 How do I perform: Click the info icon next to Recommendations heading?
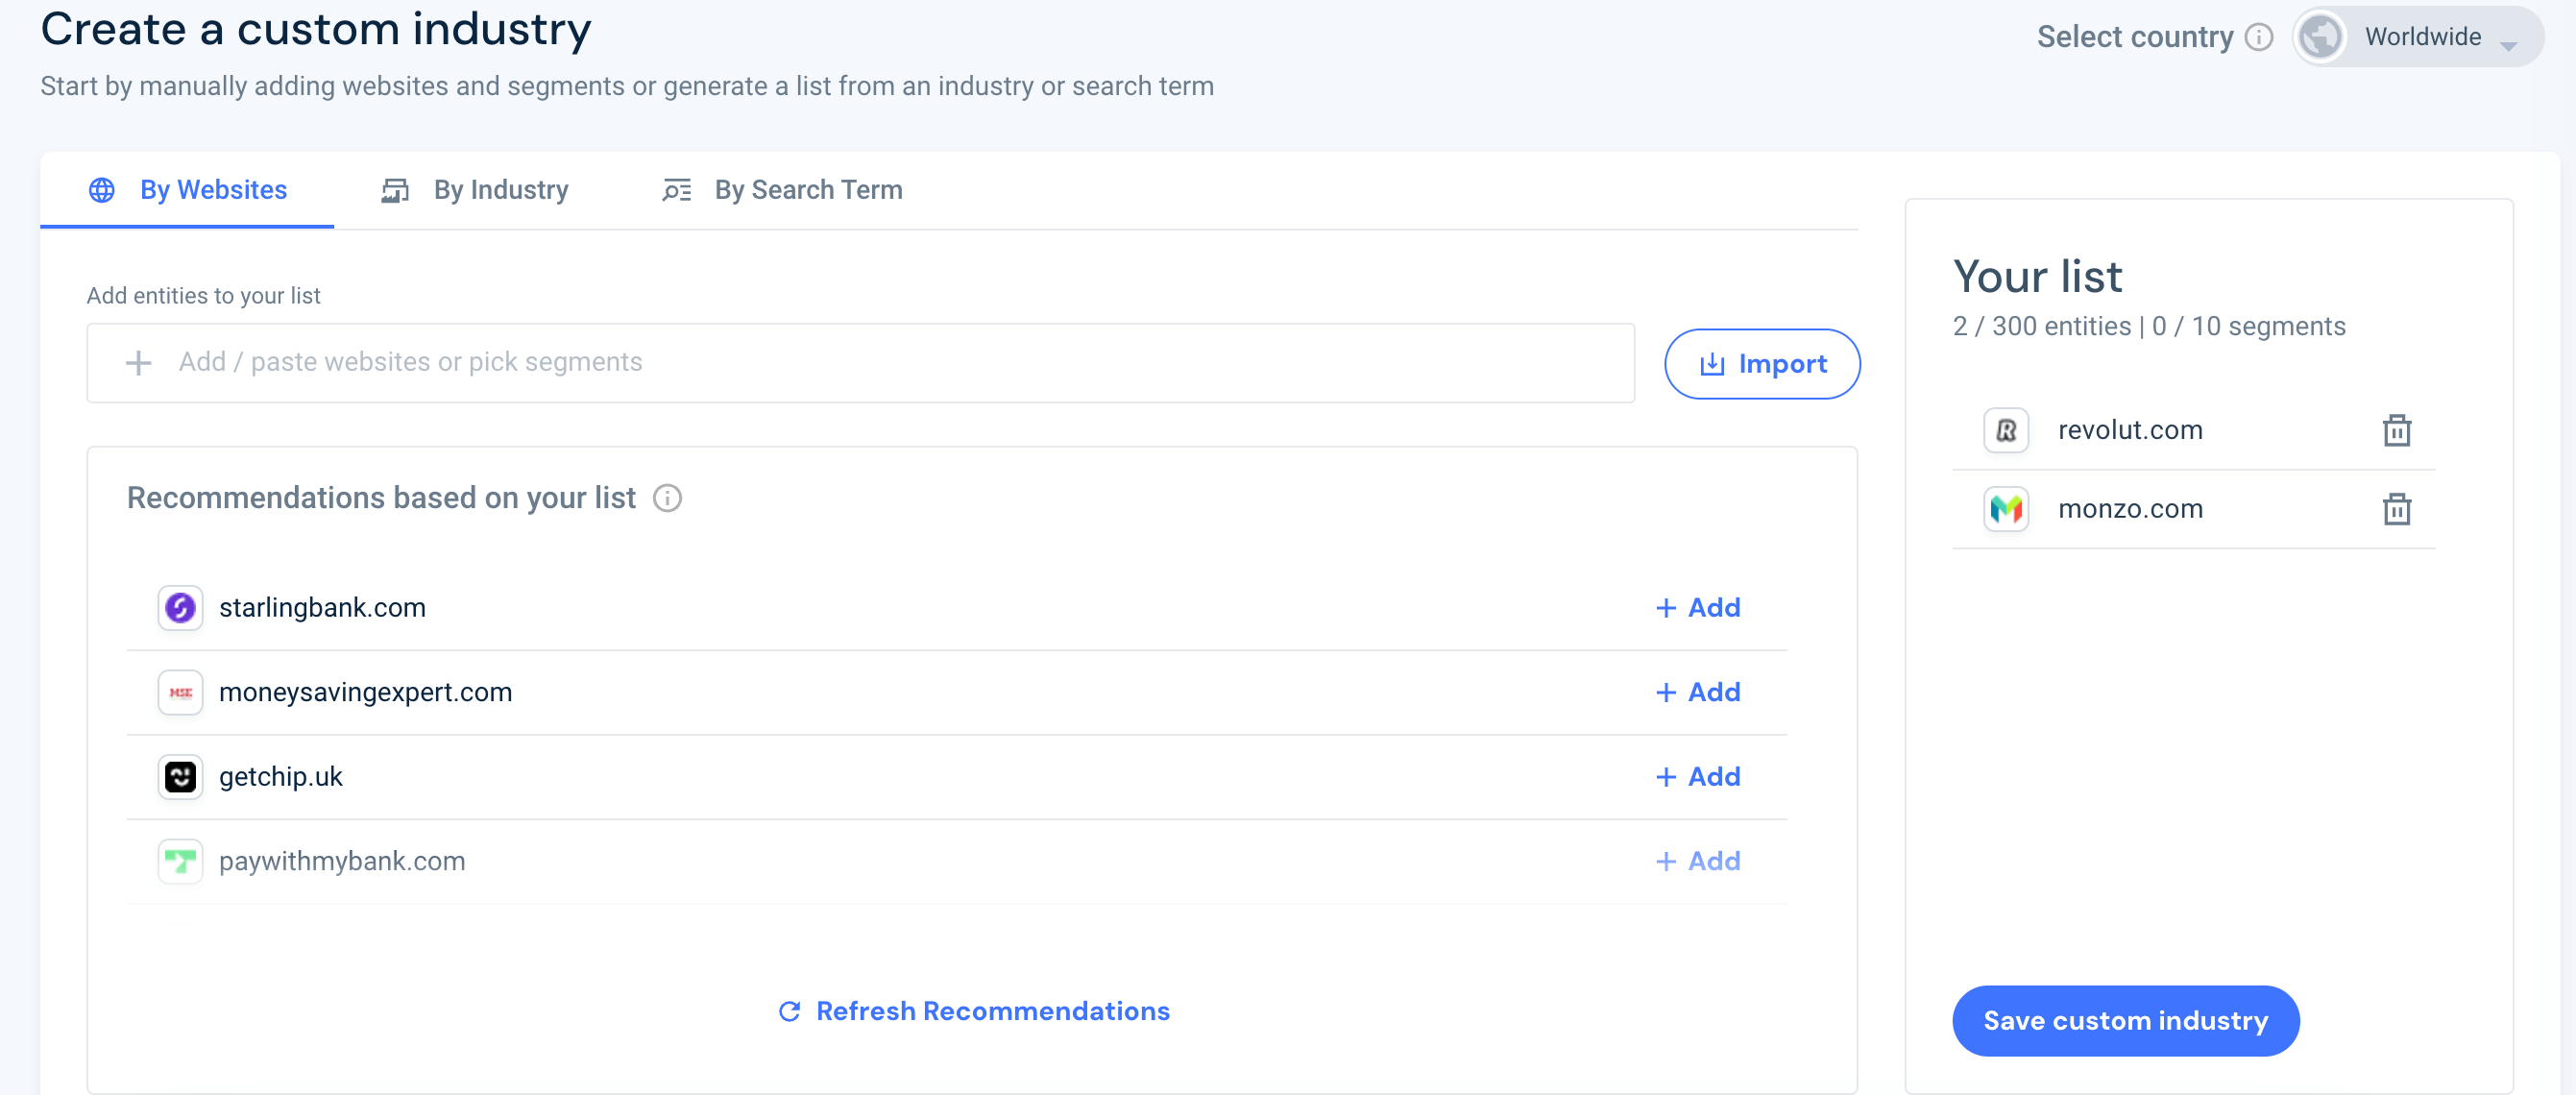tap(668, 498)
